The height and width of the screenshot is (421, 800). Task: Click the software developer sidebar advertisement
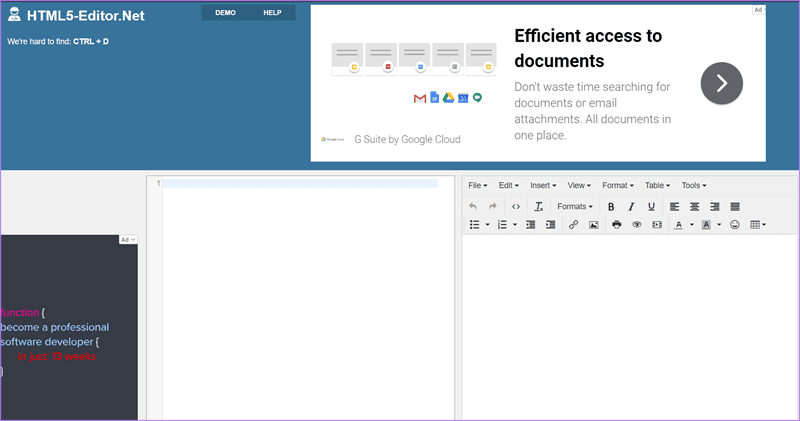69,327
